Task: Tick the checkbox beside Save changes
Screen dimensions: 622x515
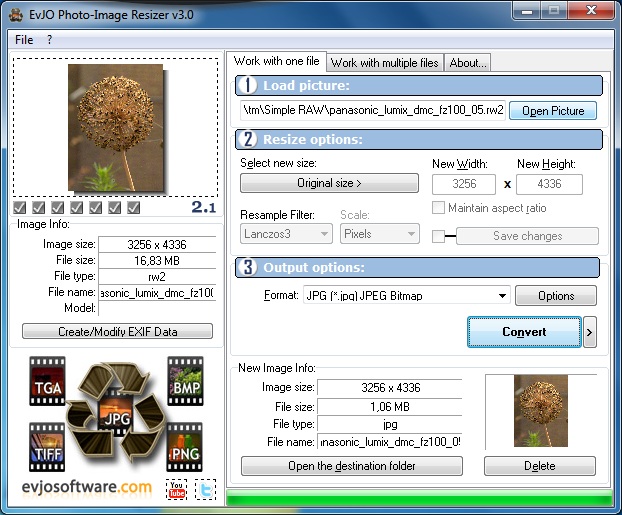Action: click(x=438, y=236)
